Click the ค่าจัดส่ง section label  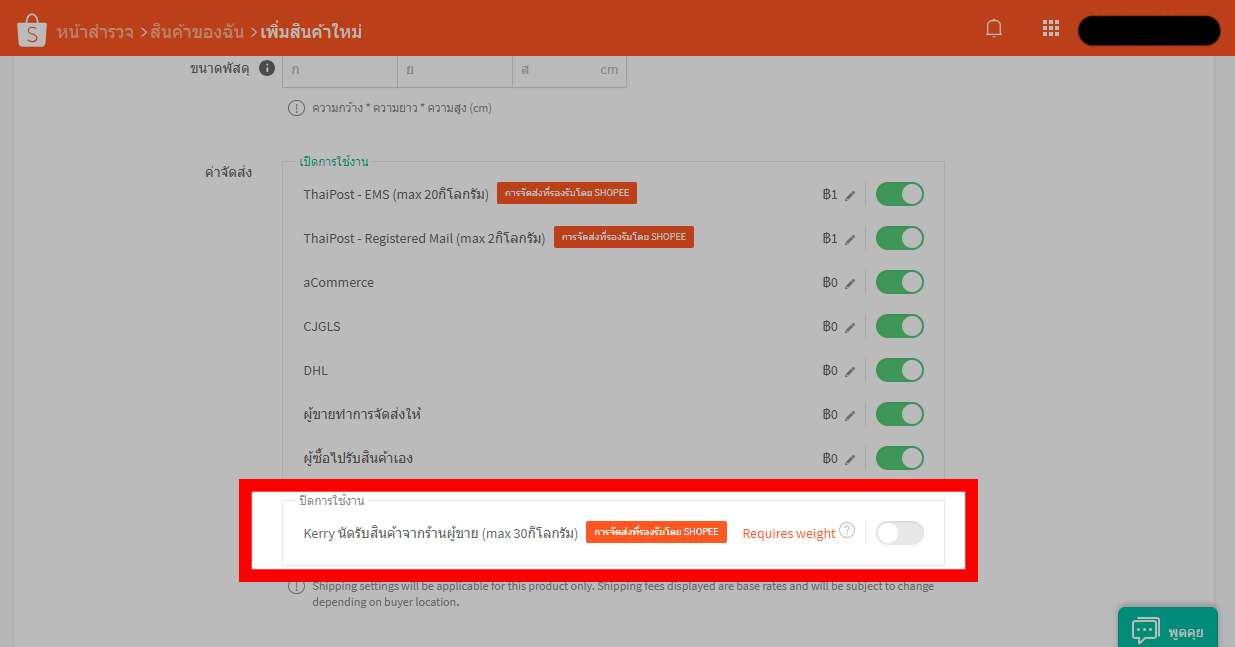click(228, 172)
